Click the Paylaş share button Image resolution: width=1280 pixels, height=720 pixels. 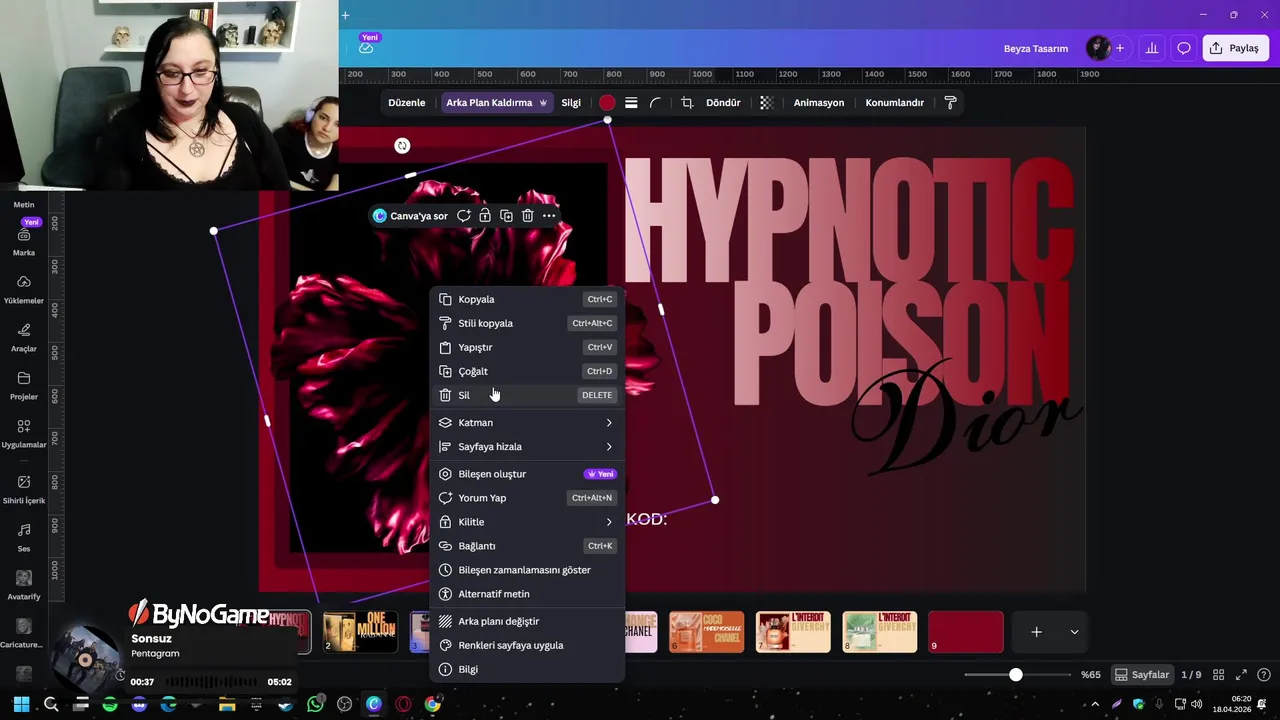1235,48
